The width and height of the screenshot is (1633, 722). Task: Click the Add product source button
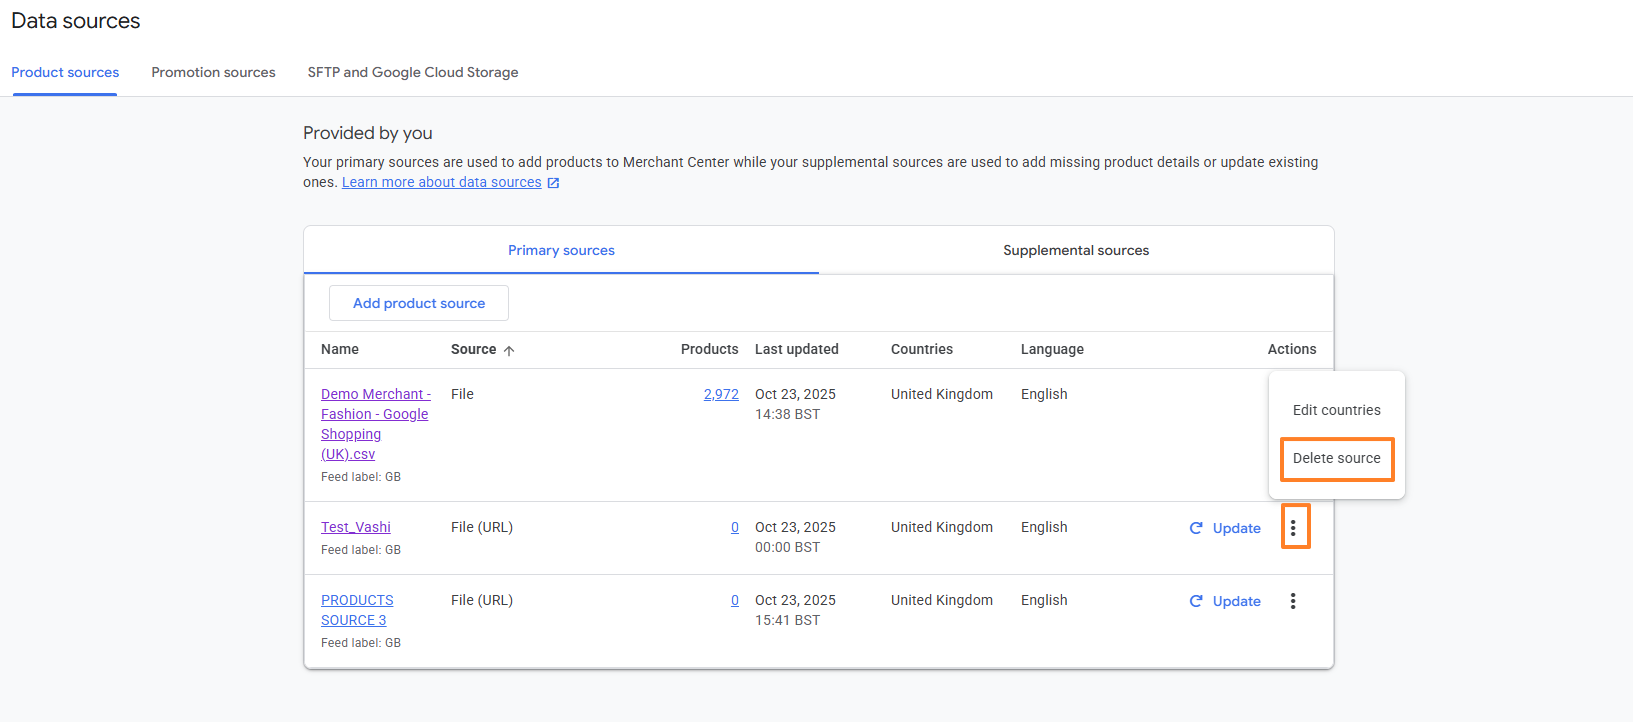click(419, 303)
